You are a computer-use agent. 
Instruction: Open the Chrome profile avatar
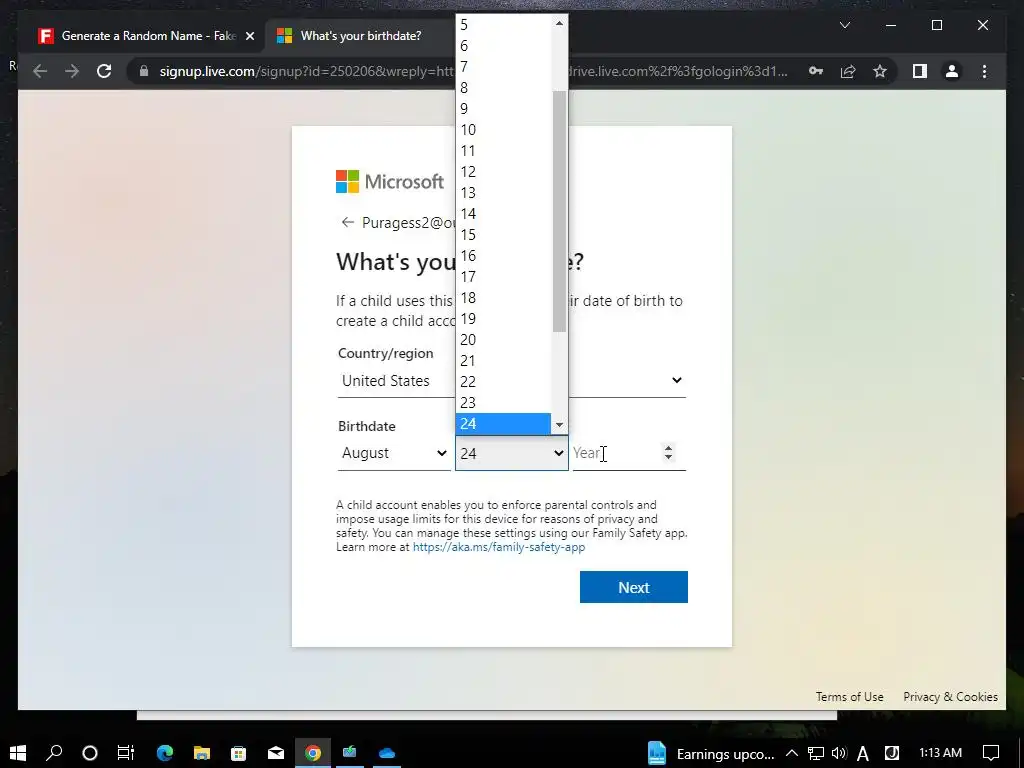pyautogui.click(x=952, y=71)
